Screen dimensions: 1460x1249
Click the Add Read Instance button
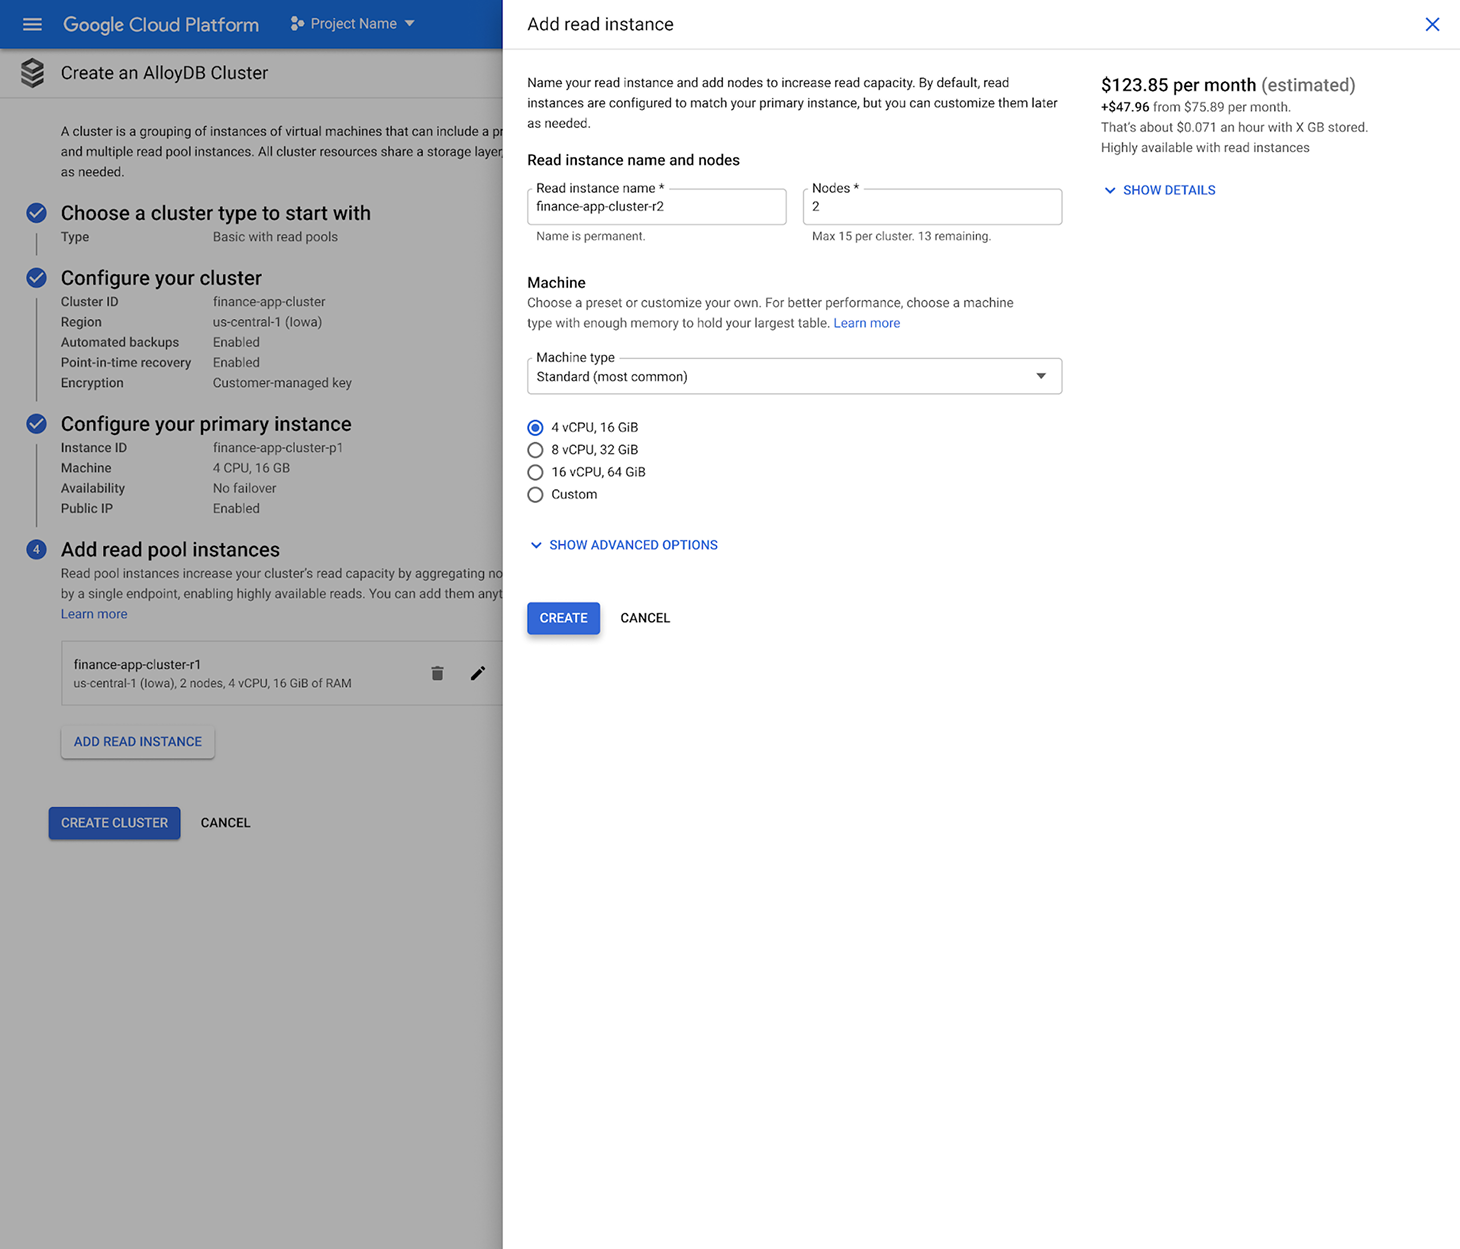138,742
